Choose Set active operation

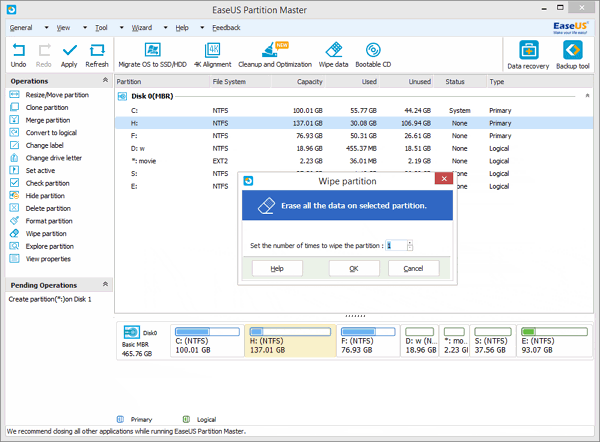(40, 171)
